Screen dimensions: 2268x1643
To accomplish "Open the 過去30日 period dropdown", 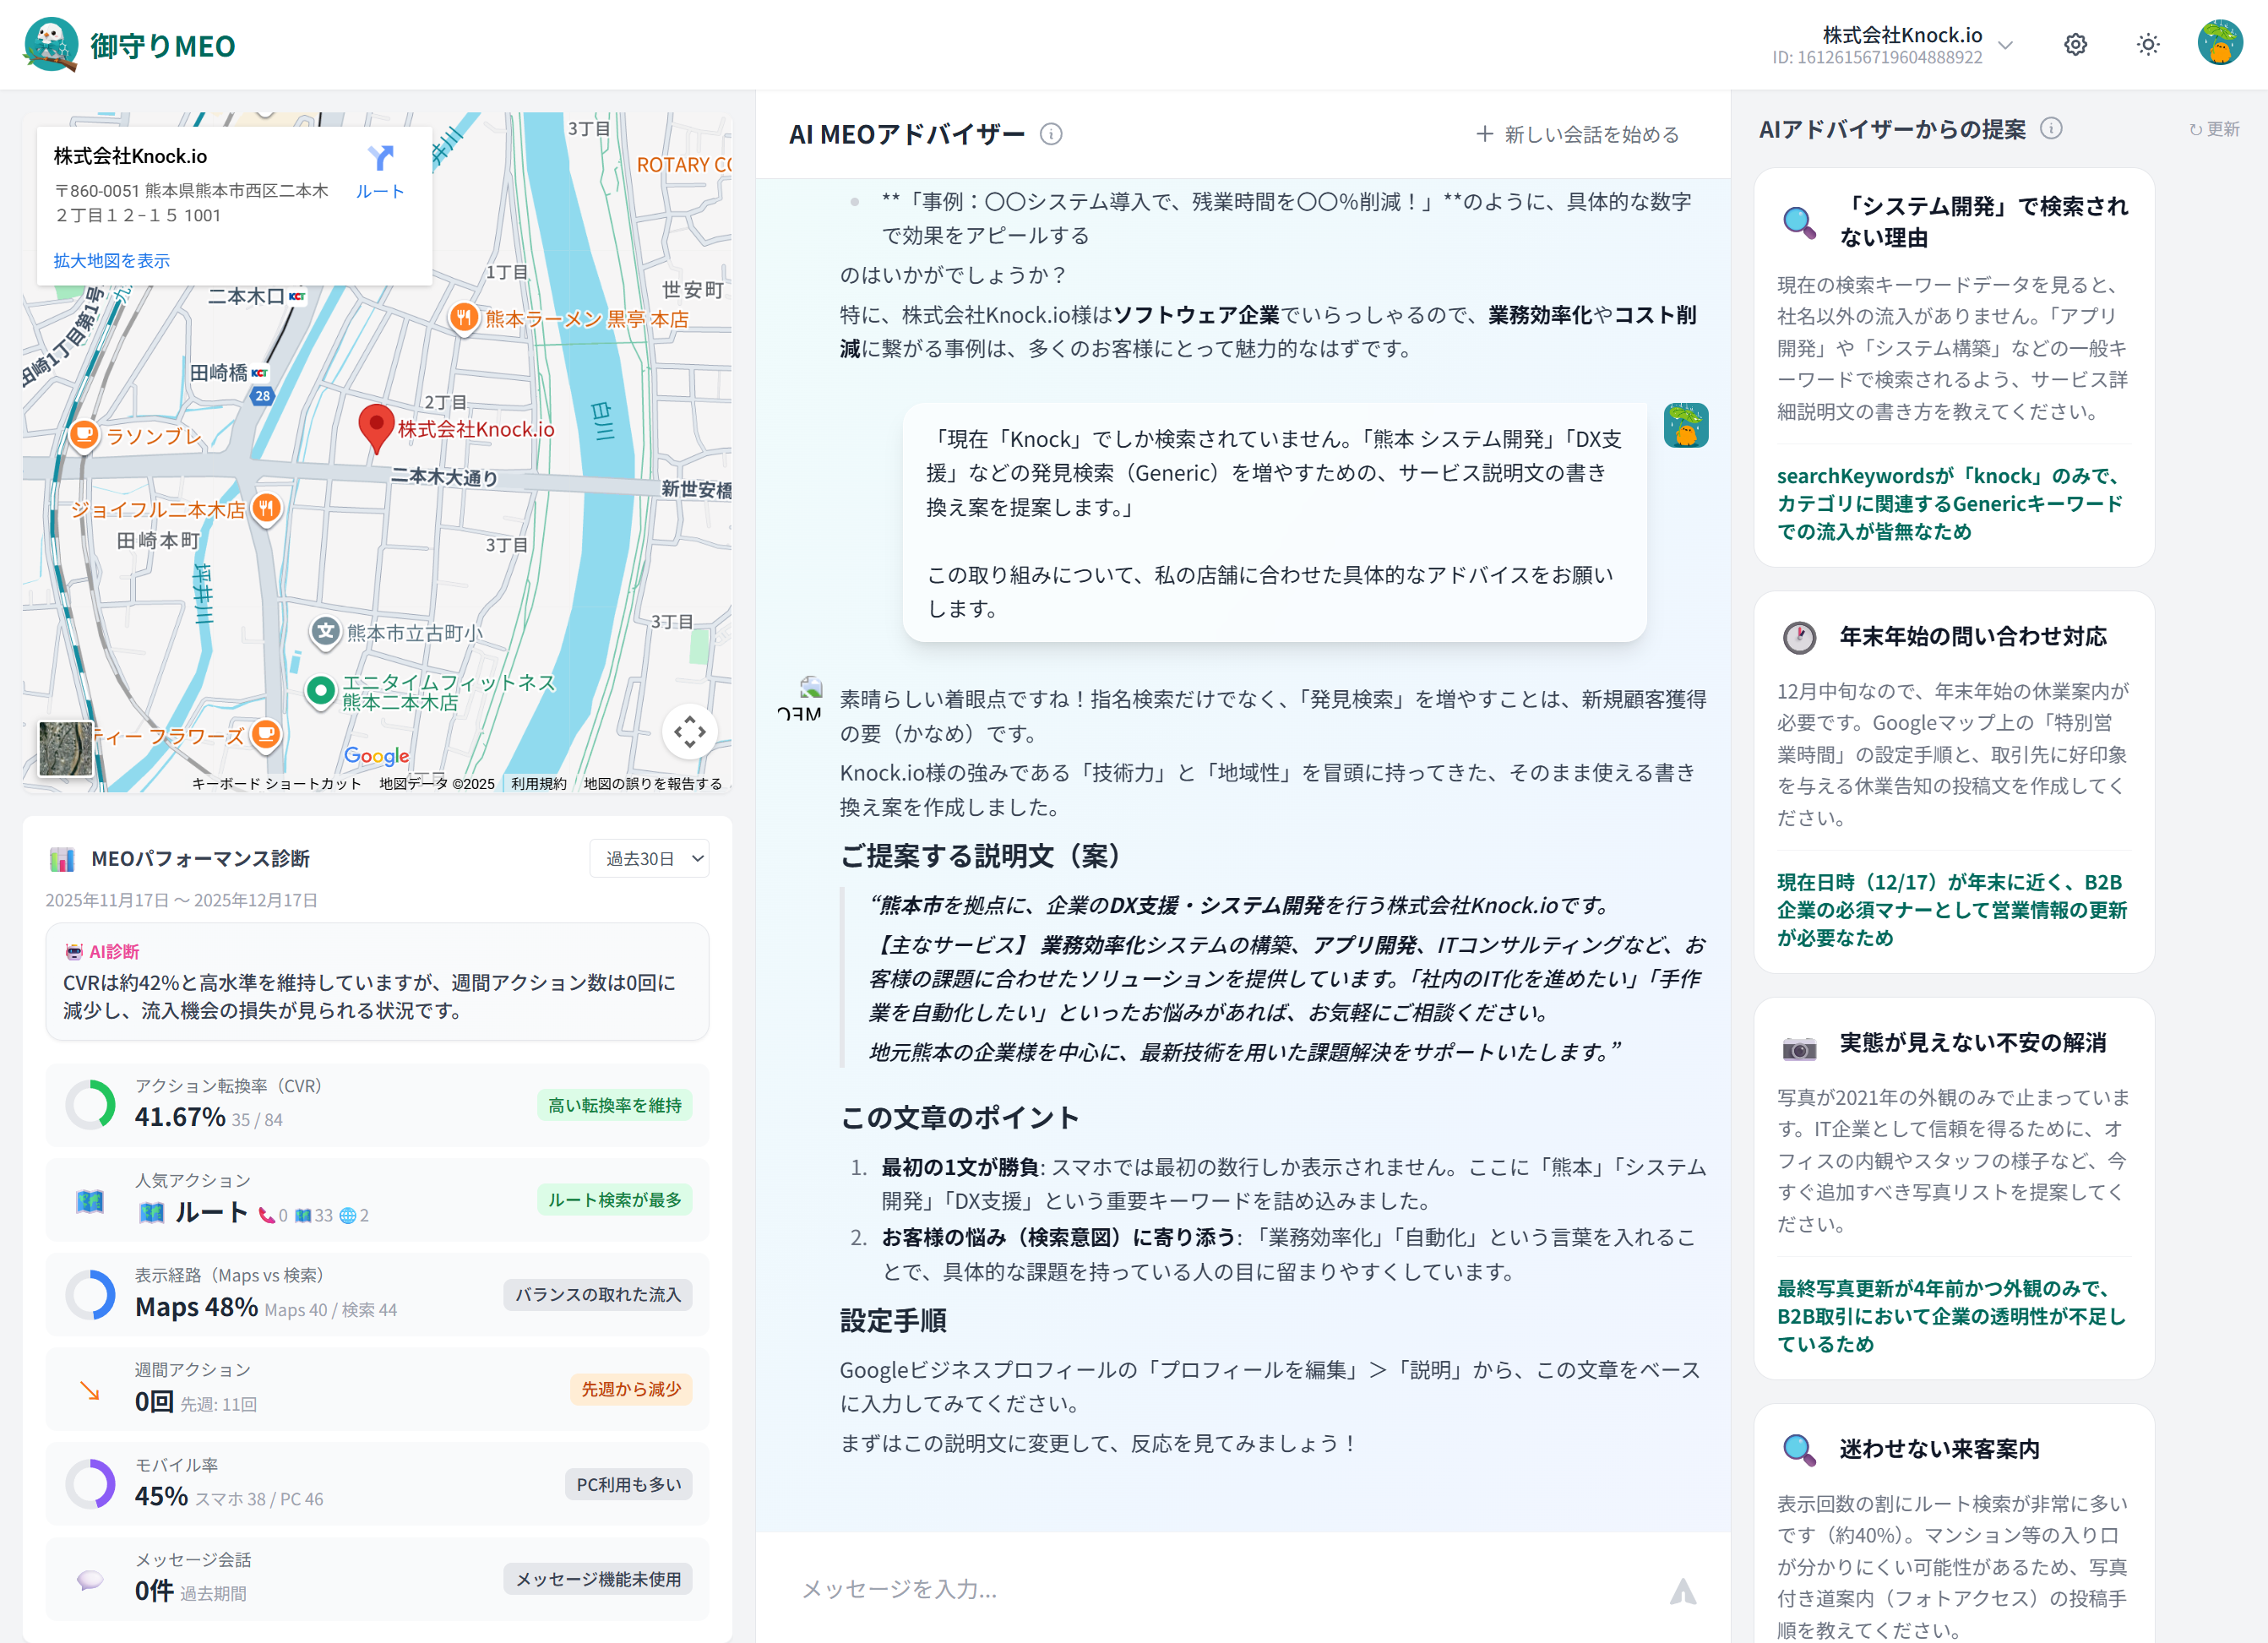I will click(649, 858).
